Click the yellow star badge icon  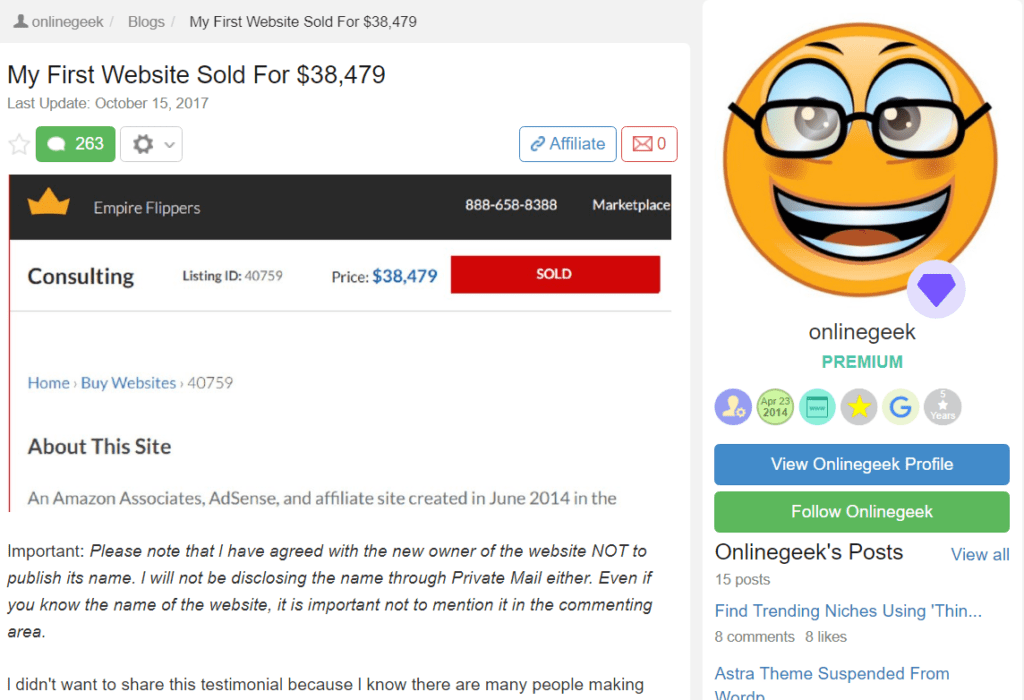[x=859, y=407]
